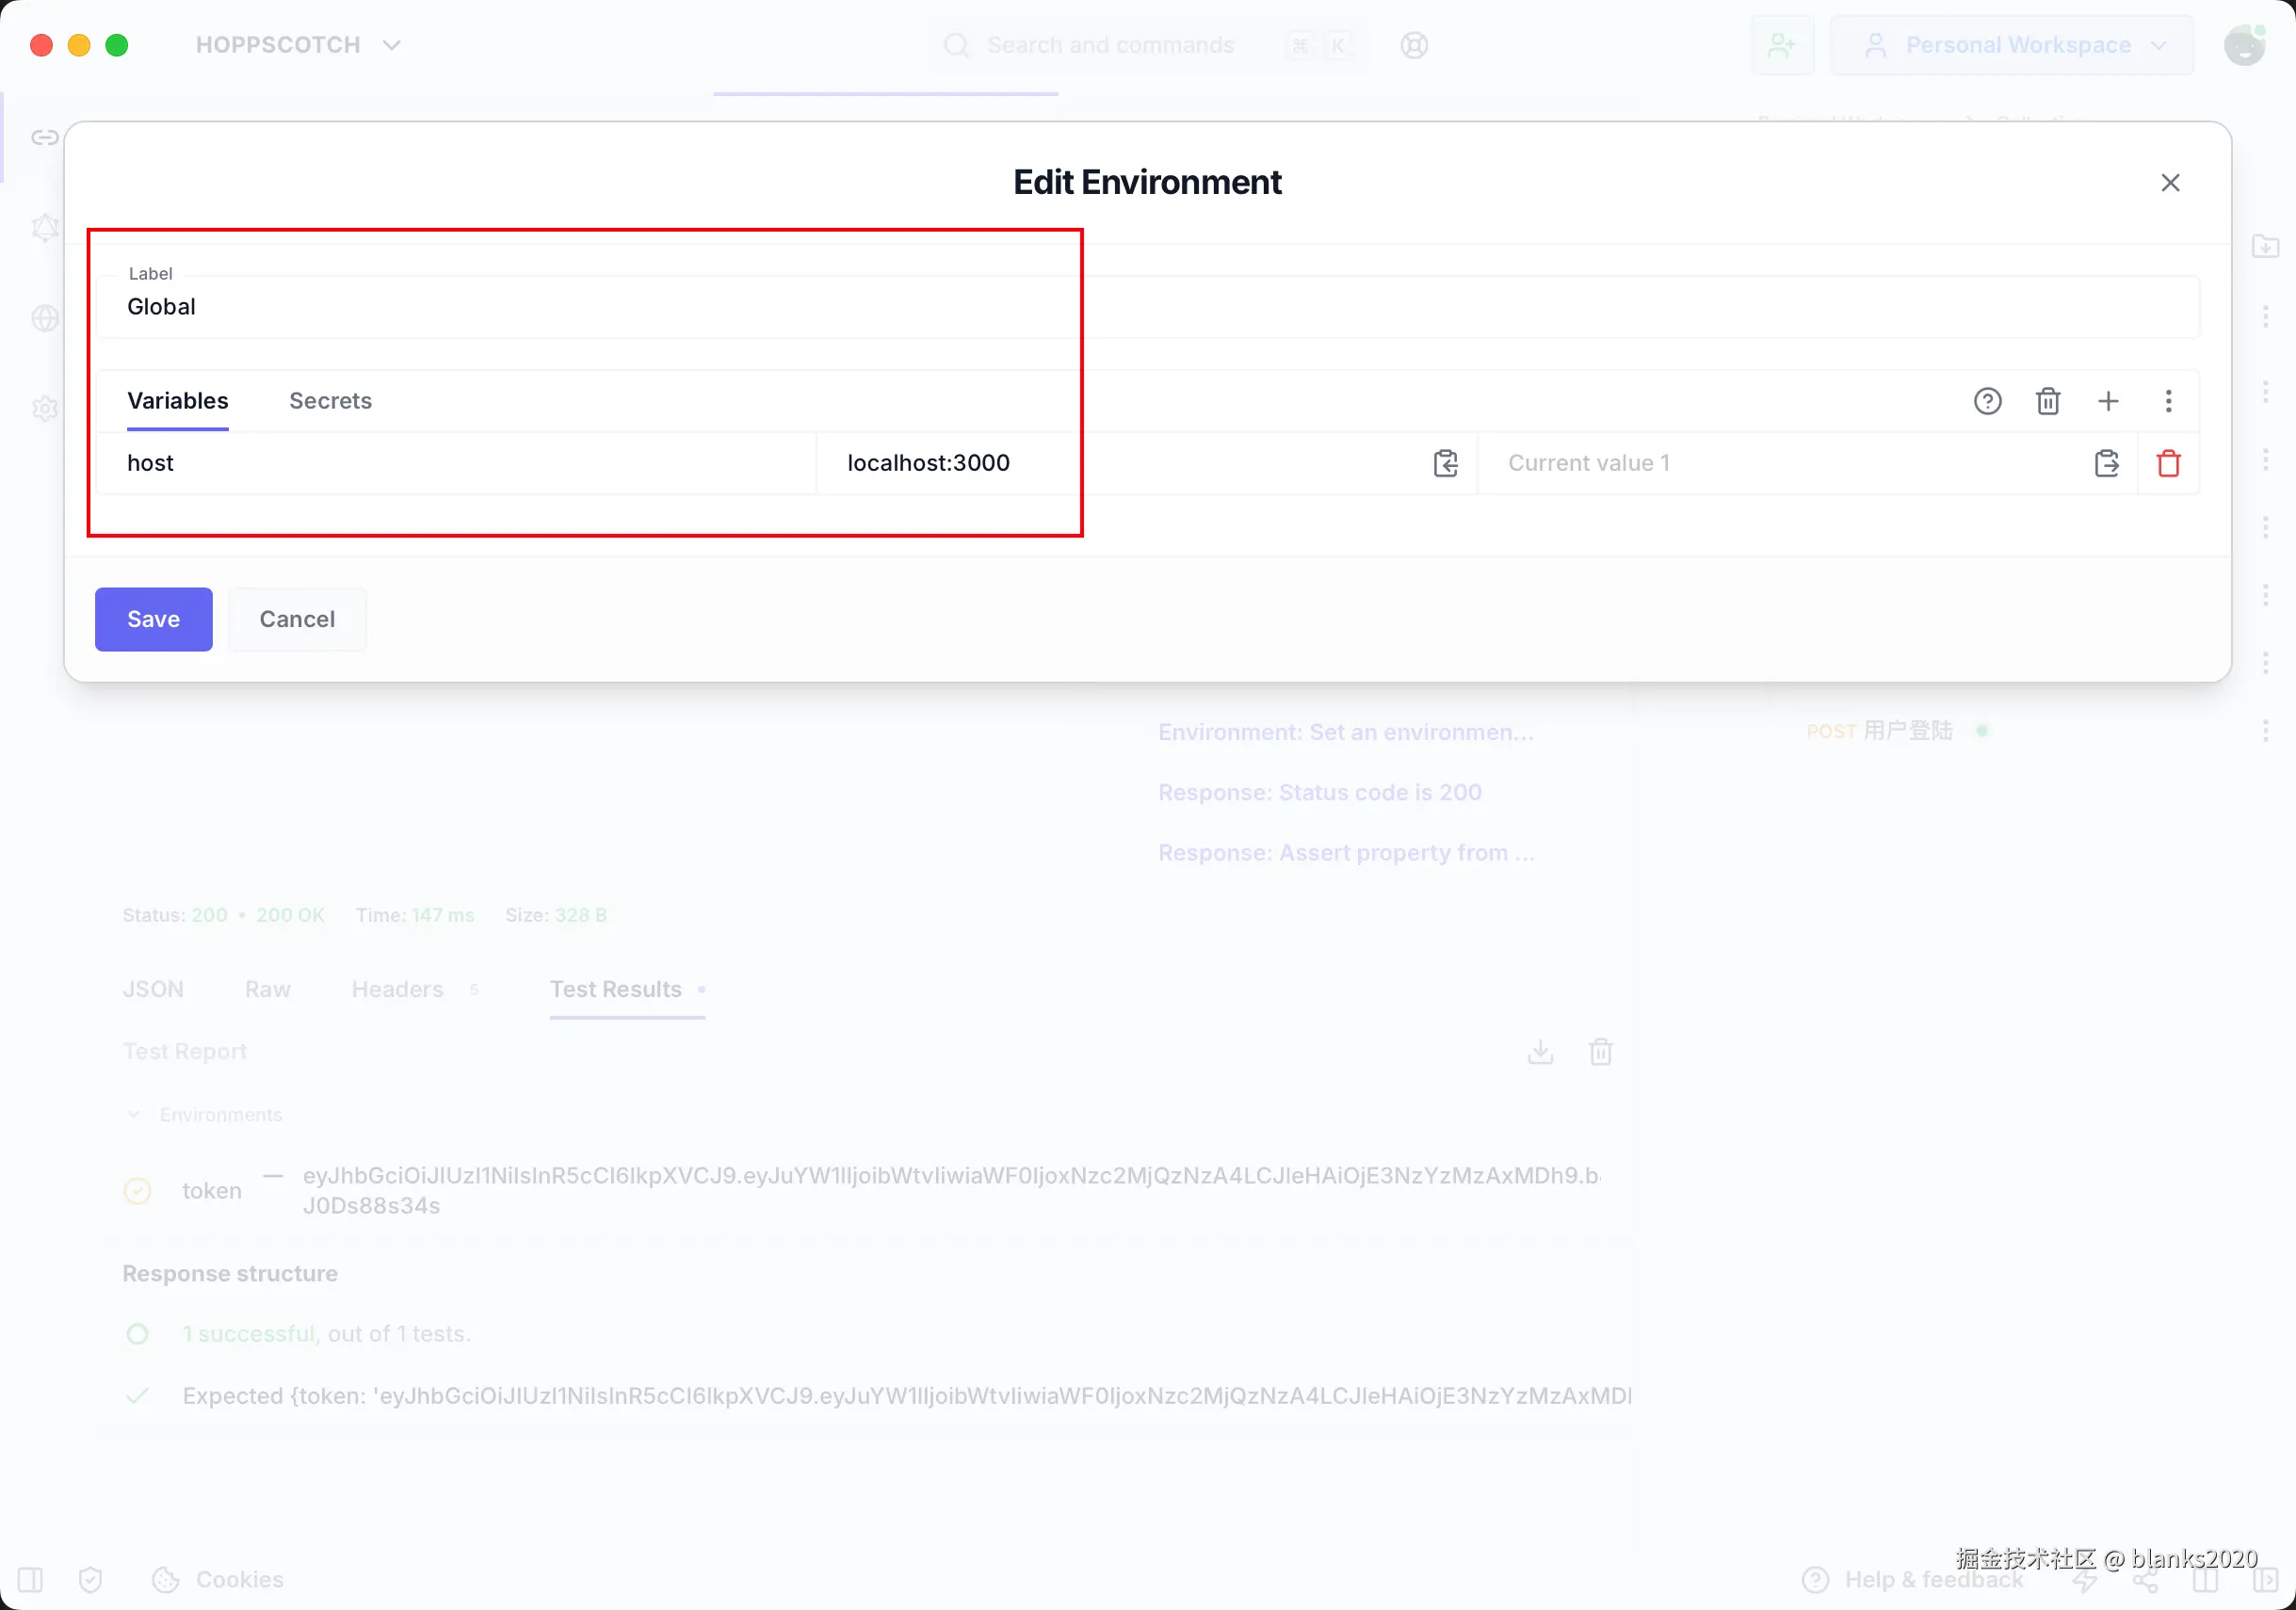Add a new variable with the plus icon
The image size is (2296, 1610).
2108,401
